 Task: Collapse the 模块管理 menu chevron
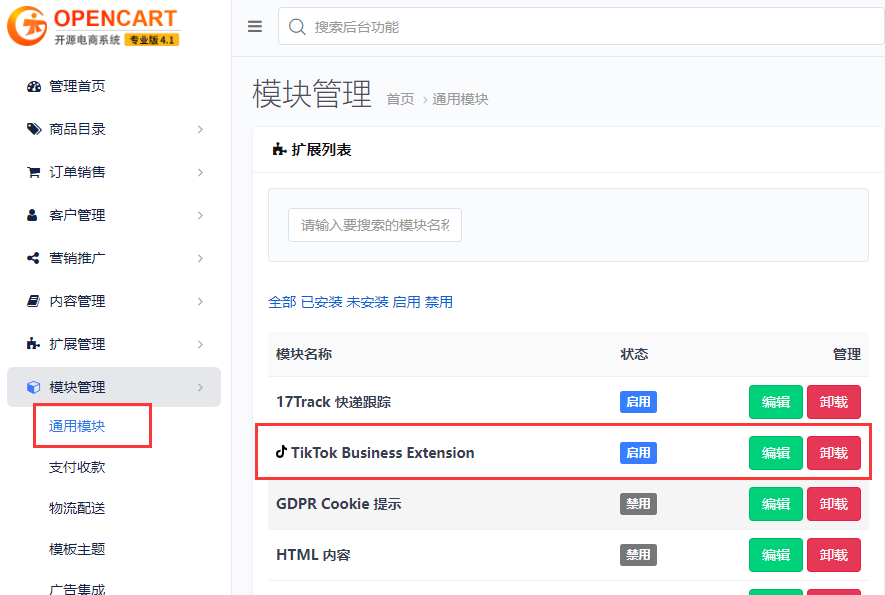200,387
